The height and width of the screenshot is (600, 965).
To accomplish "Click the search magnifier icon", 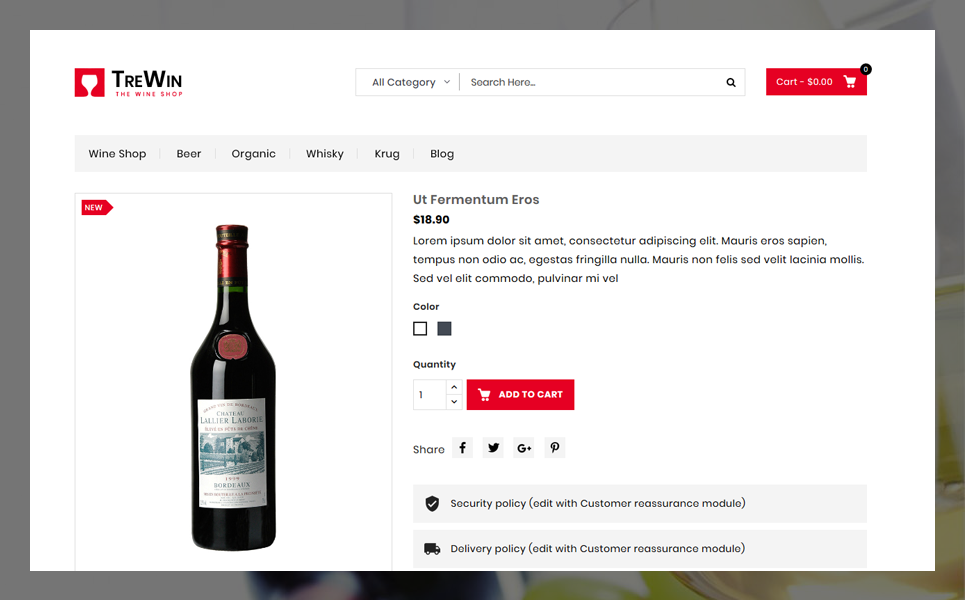I will [x=731, y=82].
